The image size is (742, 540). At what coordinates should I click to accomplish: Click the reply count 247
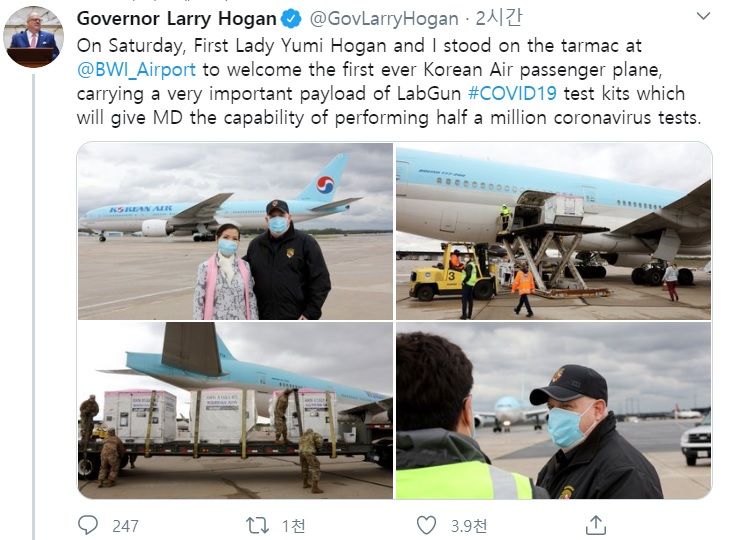click(125, 526)
